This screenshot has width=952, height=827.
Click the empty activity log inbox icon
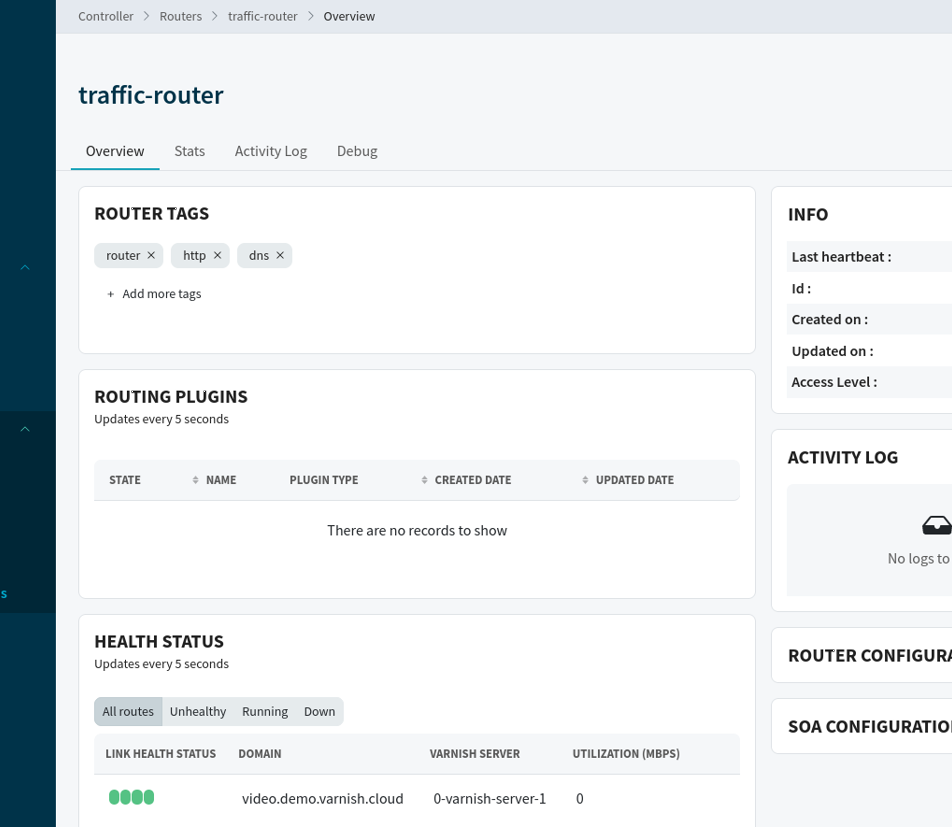[x=936, y=526]
